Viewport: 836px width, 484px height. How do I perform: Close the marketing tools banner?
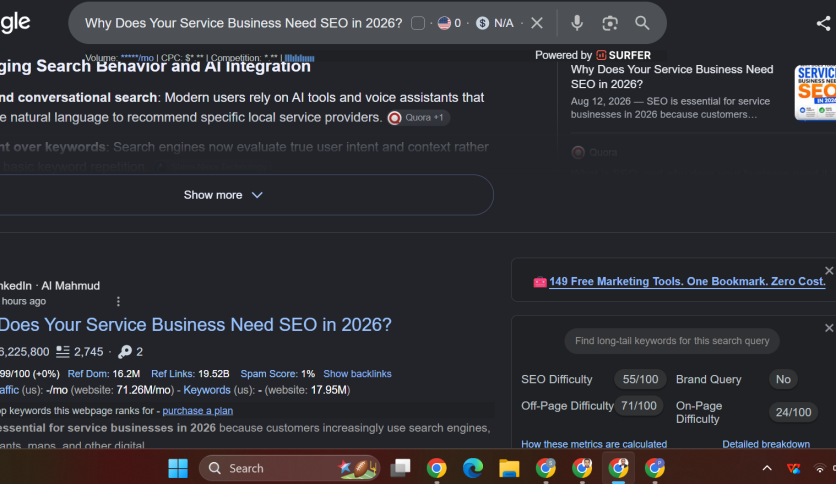tap(829, 271)
